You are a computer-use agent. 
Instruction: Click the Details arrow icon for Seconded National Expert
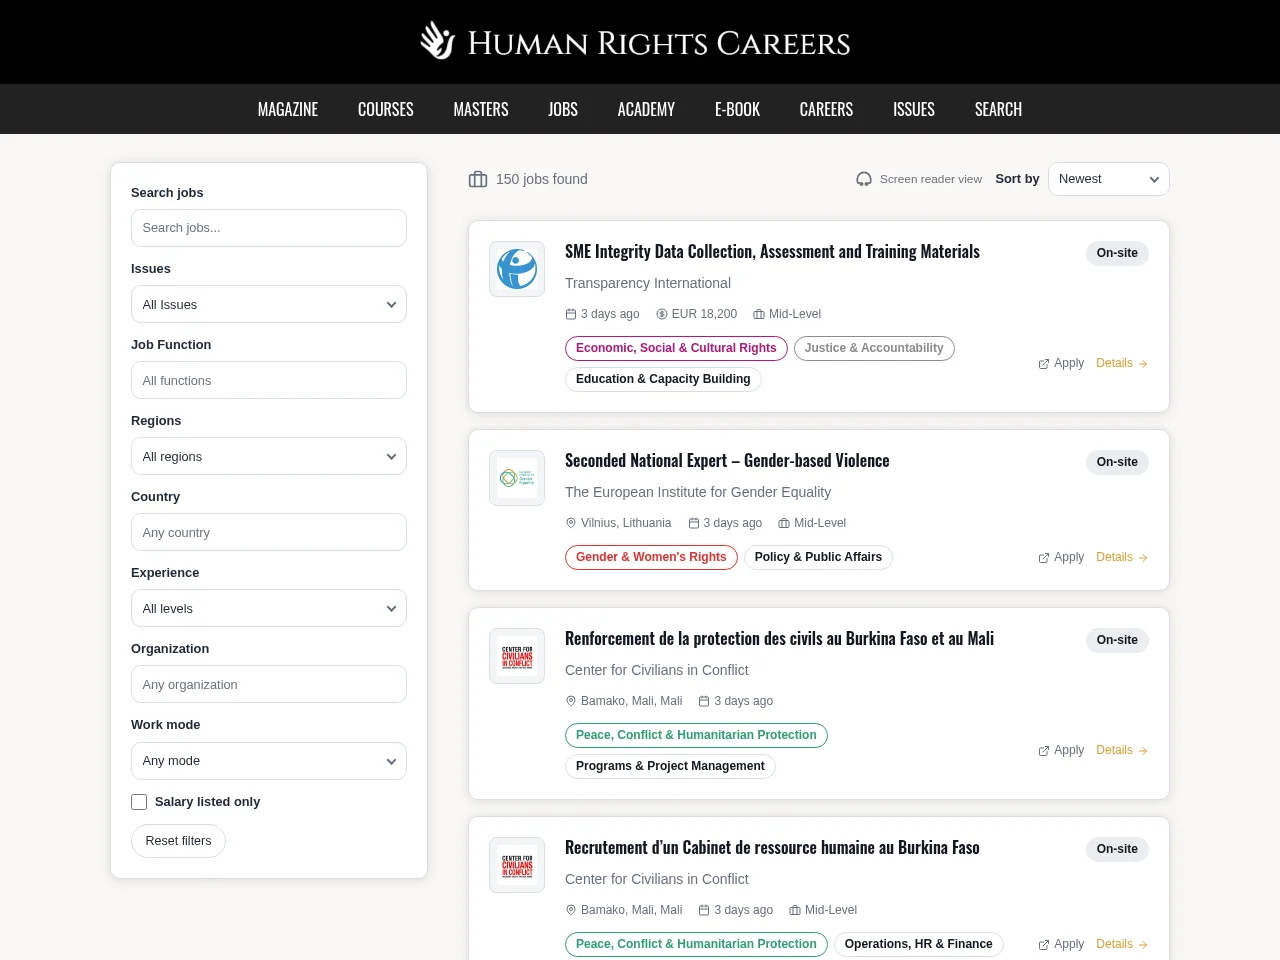pyautogui.click(x=1143, y=558)
